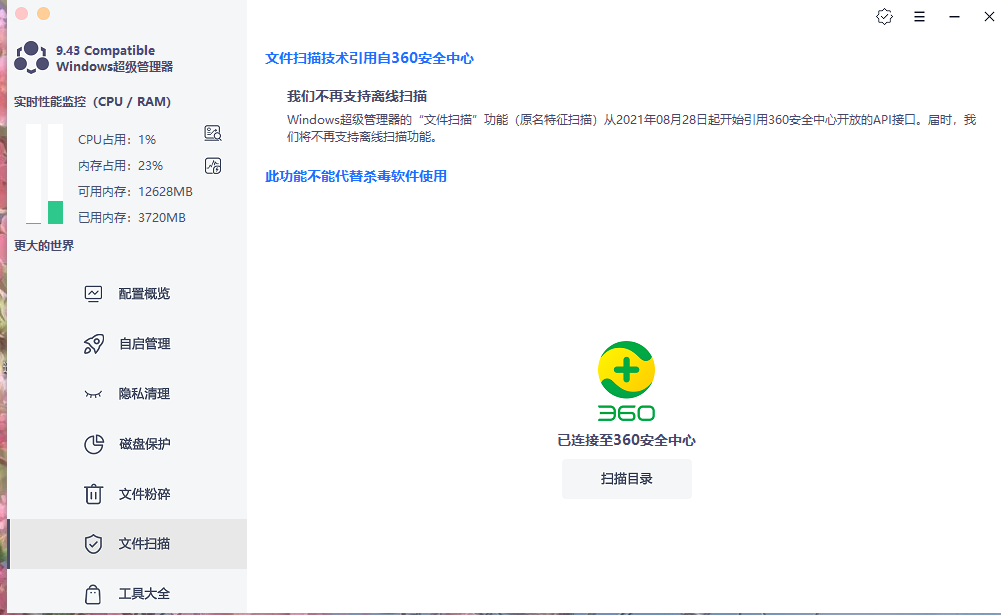Click the verified badge icon in title bar
The width and height of the screenshot is (1001, 615).
[x=884, y=17]
